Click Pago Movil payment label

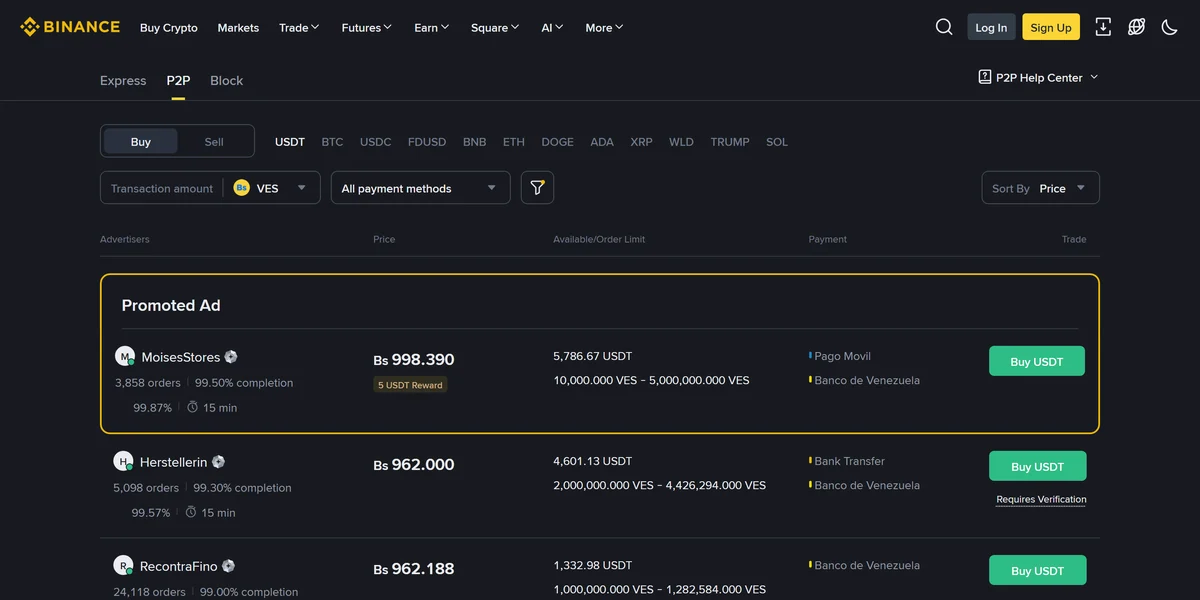pos(842,356)
